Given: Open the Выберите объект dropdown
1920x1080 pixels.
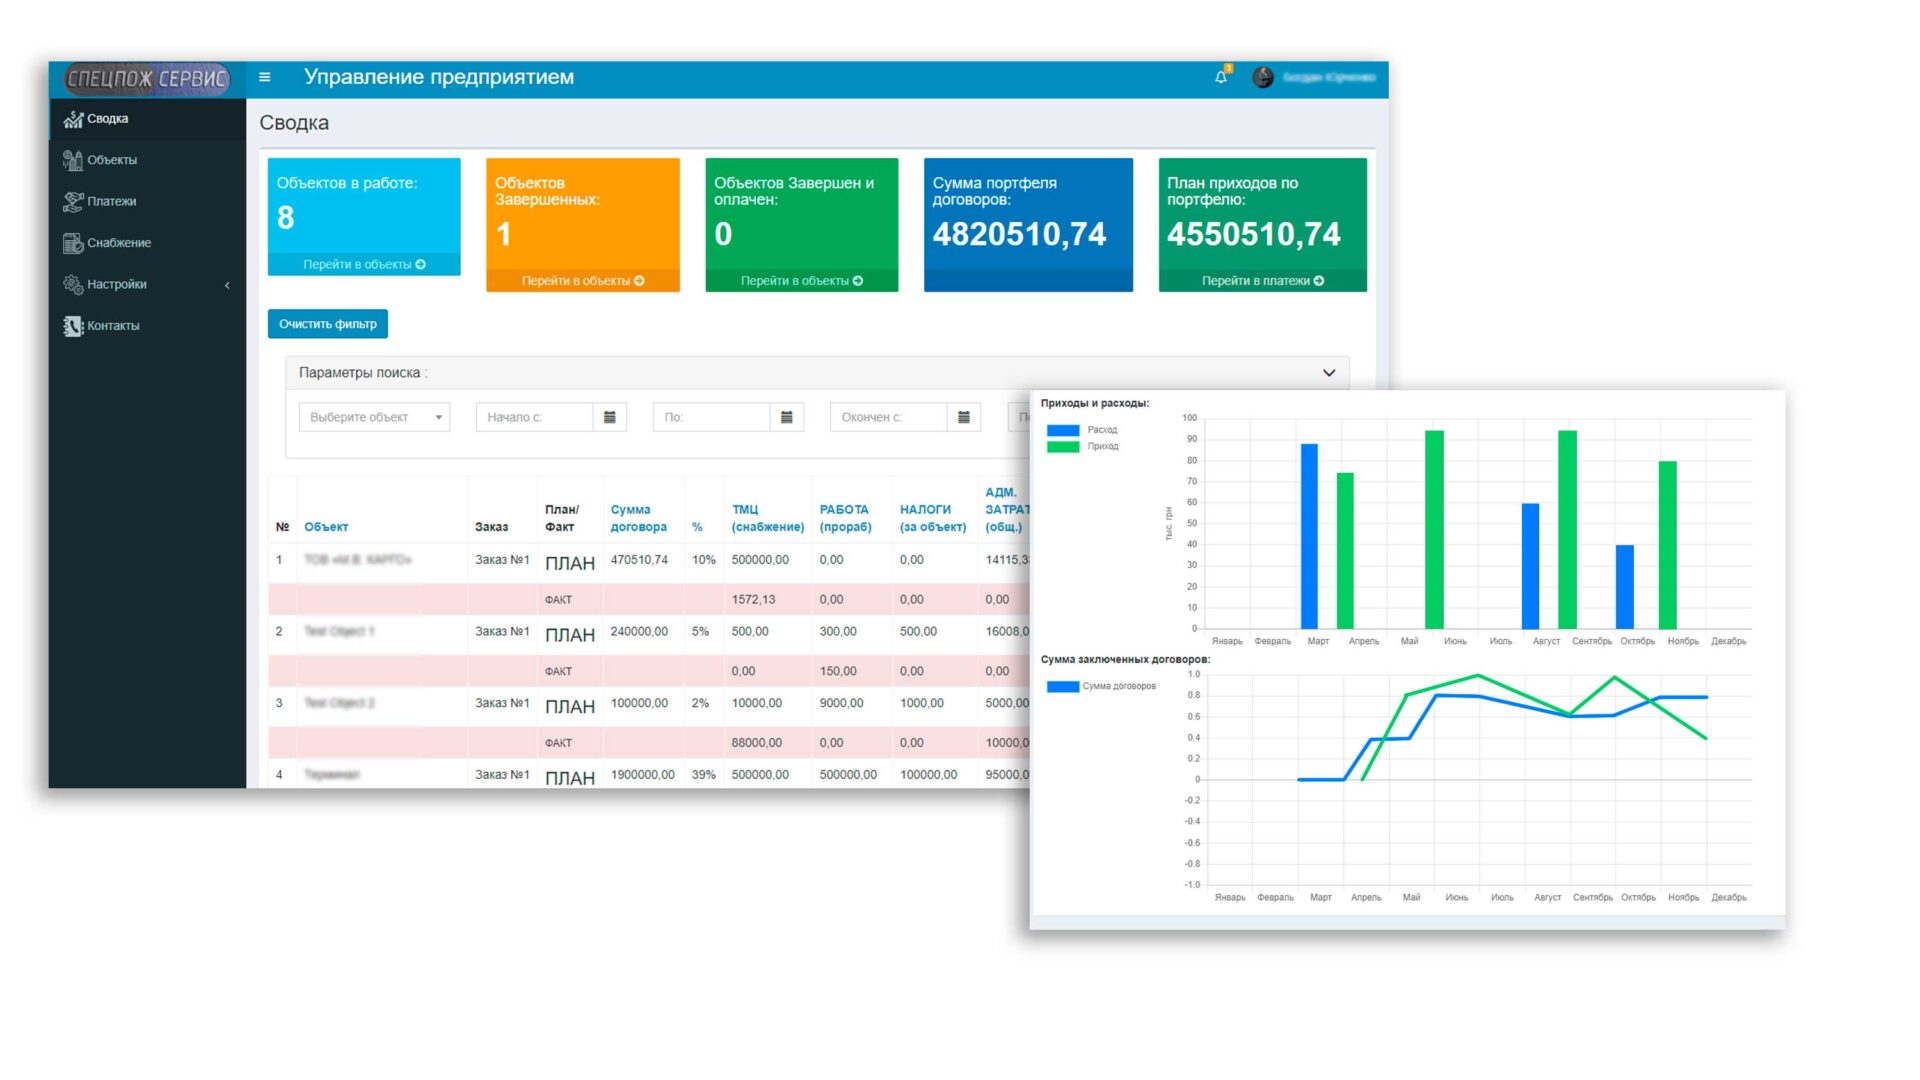Looking at the screenshot, I should [x=374, y=417].
